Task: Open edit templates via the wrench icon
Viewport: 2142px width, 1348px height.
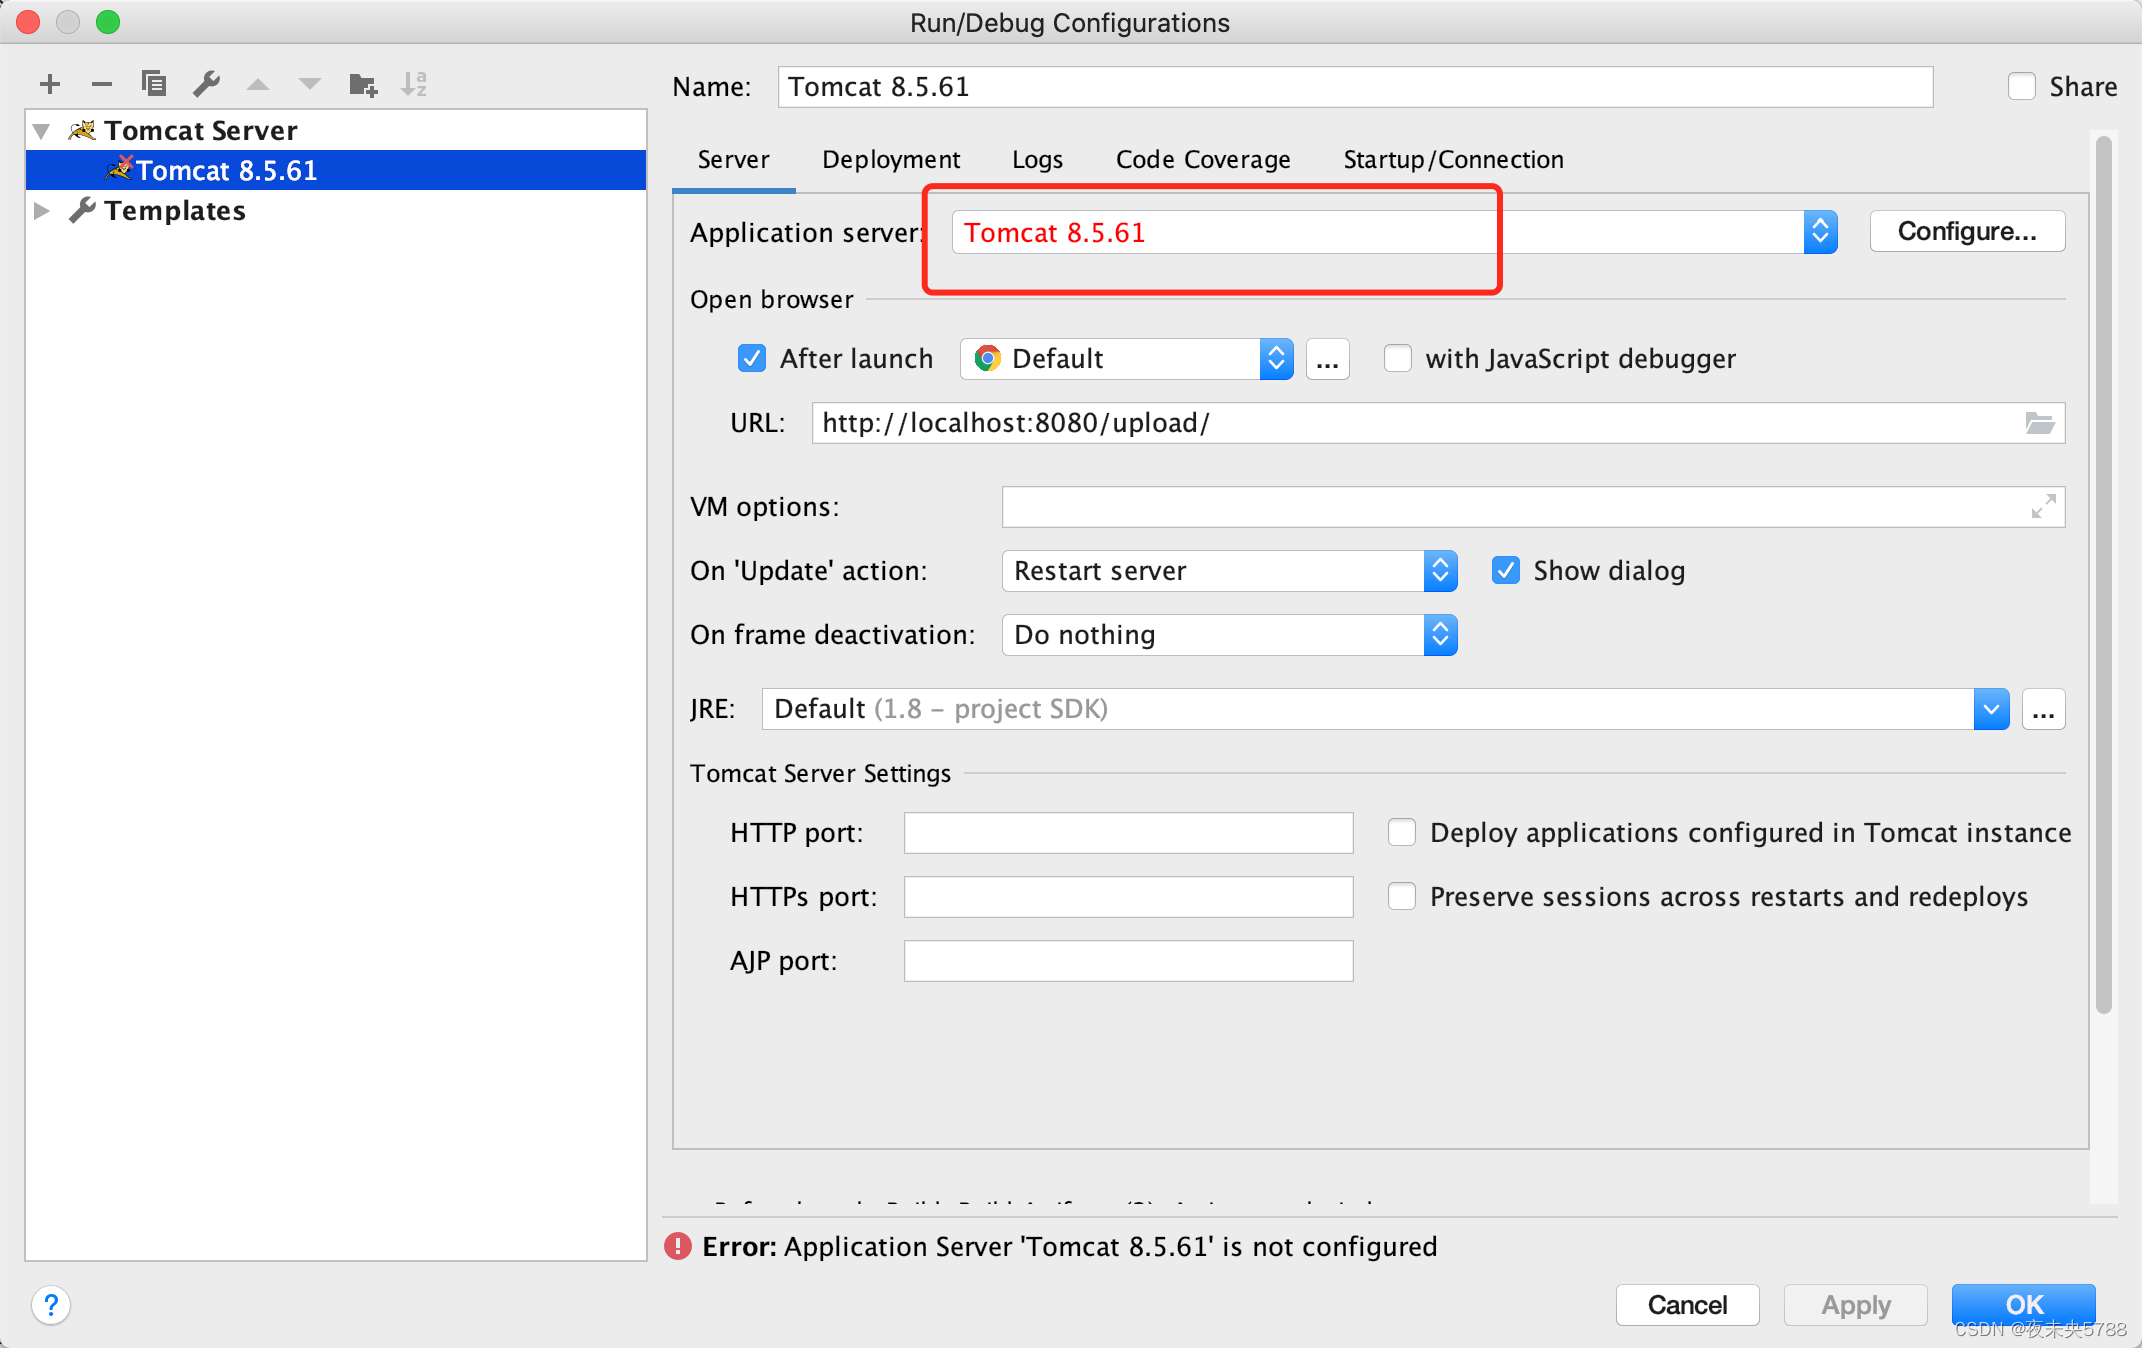Action: pyautogui.click(x=207, y=84)
